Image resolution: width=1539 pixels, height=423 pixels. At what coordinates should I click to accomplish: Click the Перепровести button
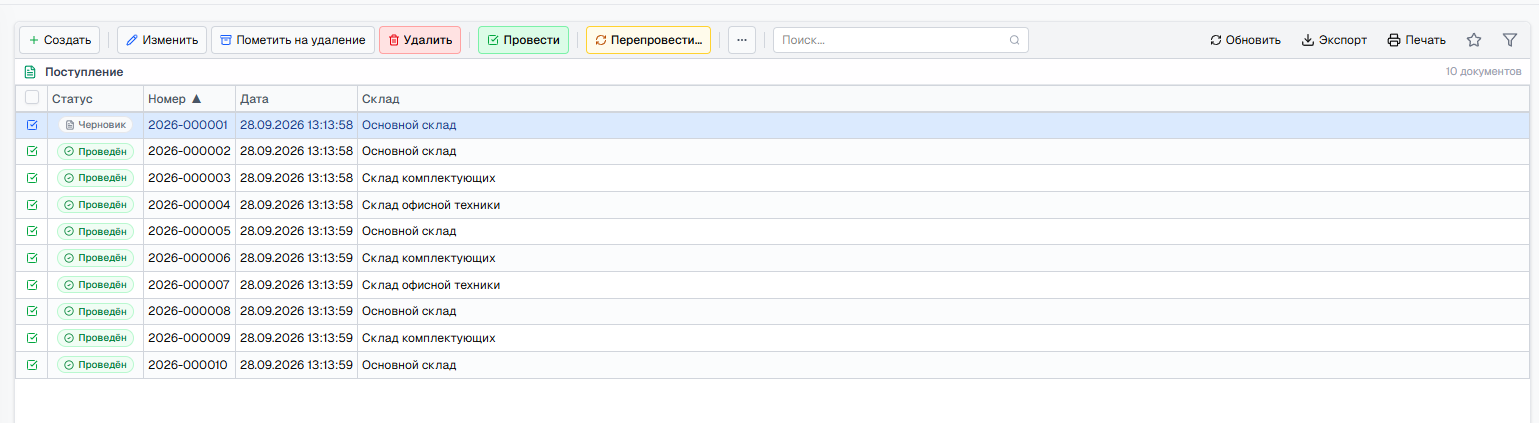(x=648, y=40)
